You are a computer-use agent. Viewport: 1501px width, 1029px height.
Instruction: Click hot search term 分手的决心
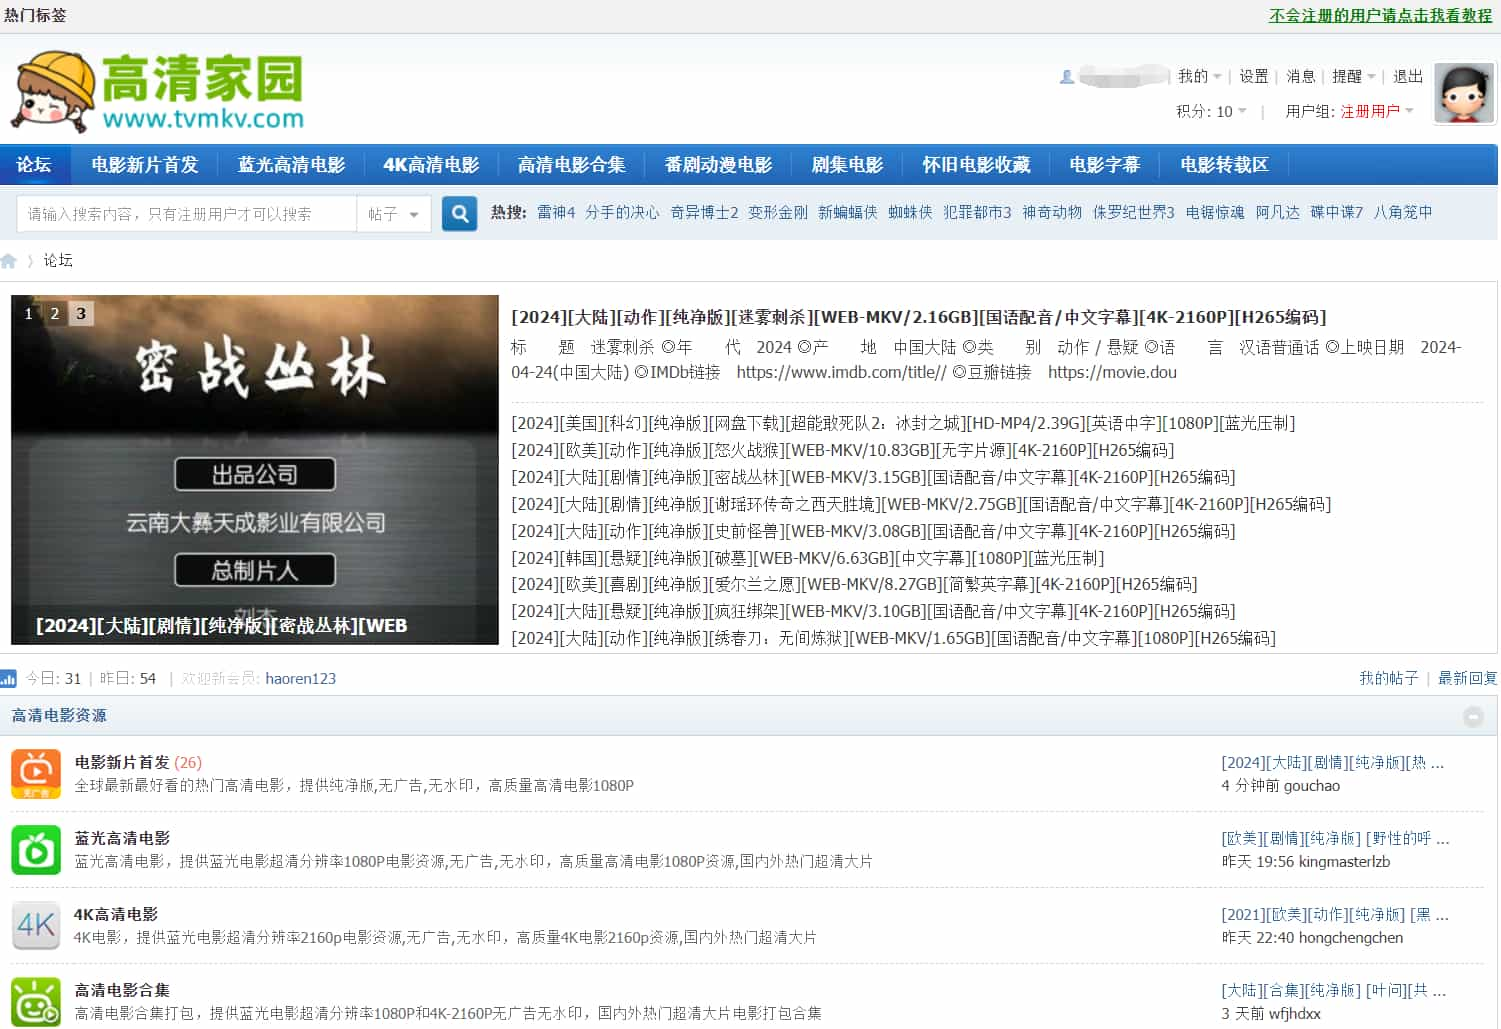click(x=622, y=212)
